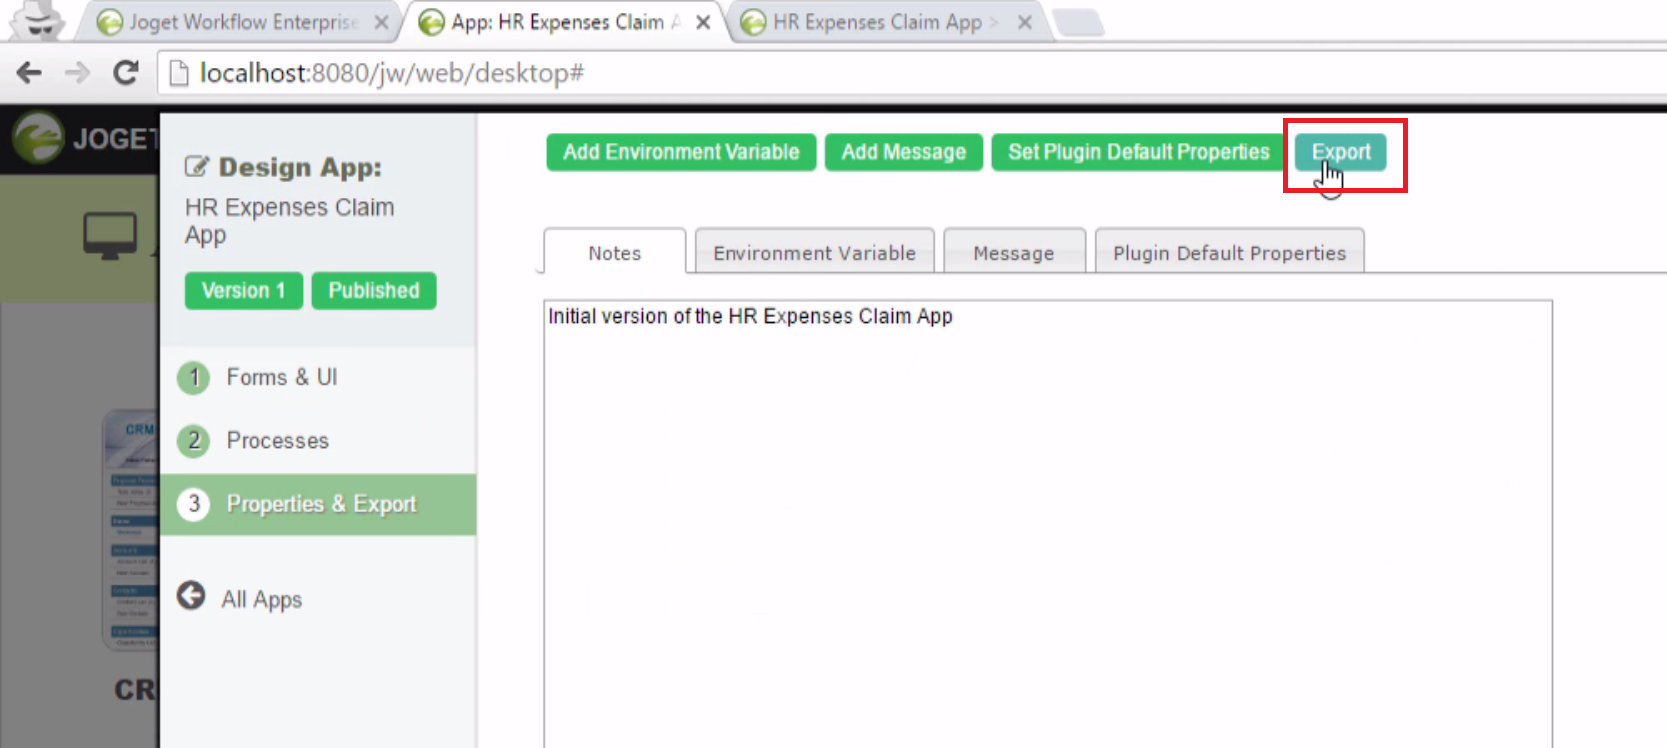Open a new browser tab

[x=1079, y=22]
